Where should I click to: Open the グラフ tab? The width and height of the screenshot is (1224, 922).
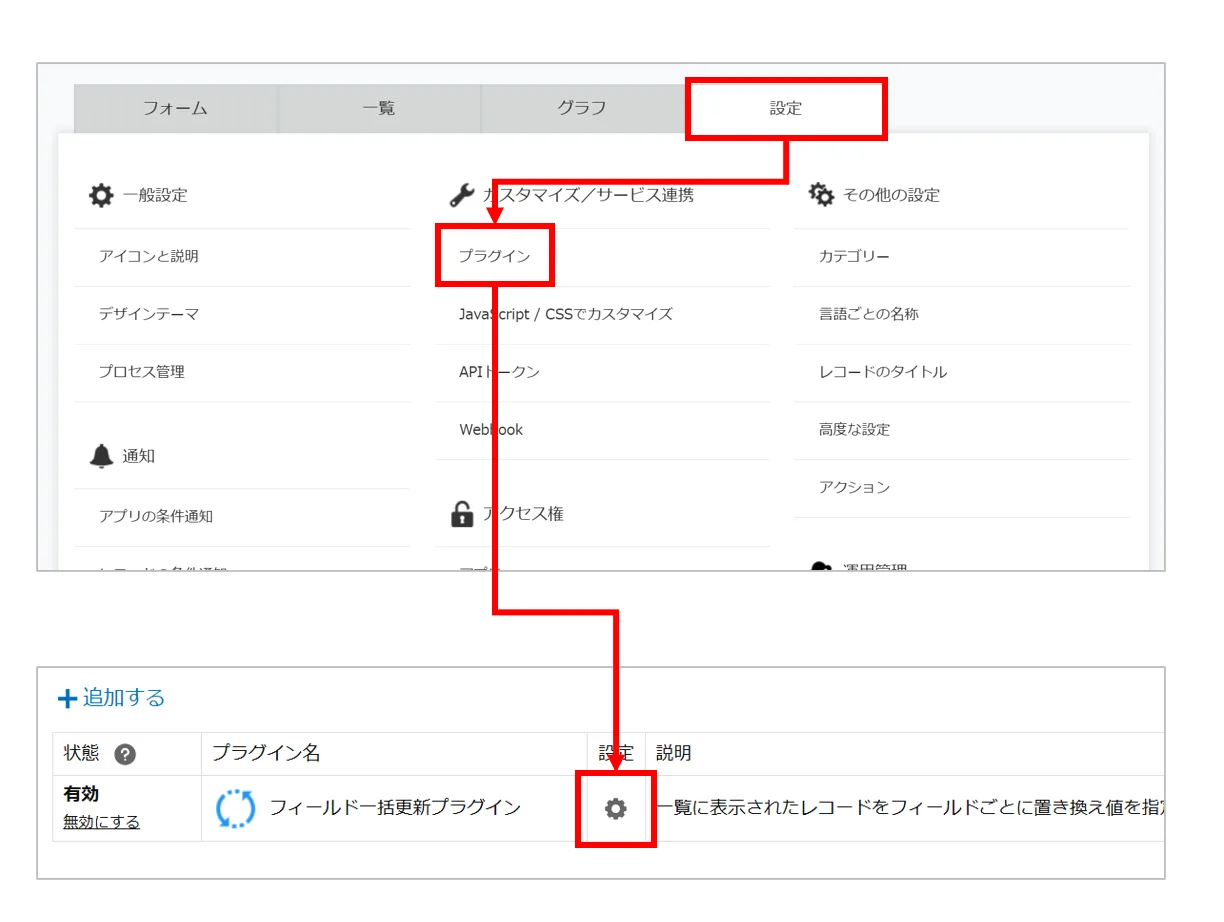pos(582,108)
